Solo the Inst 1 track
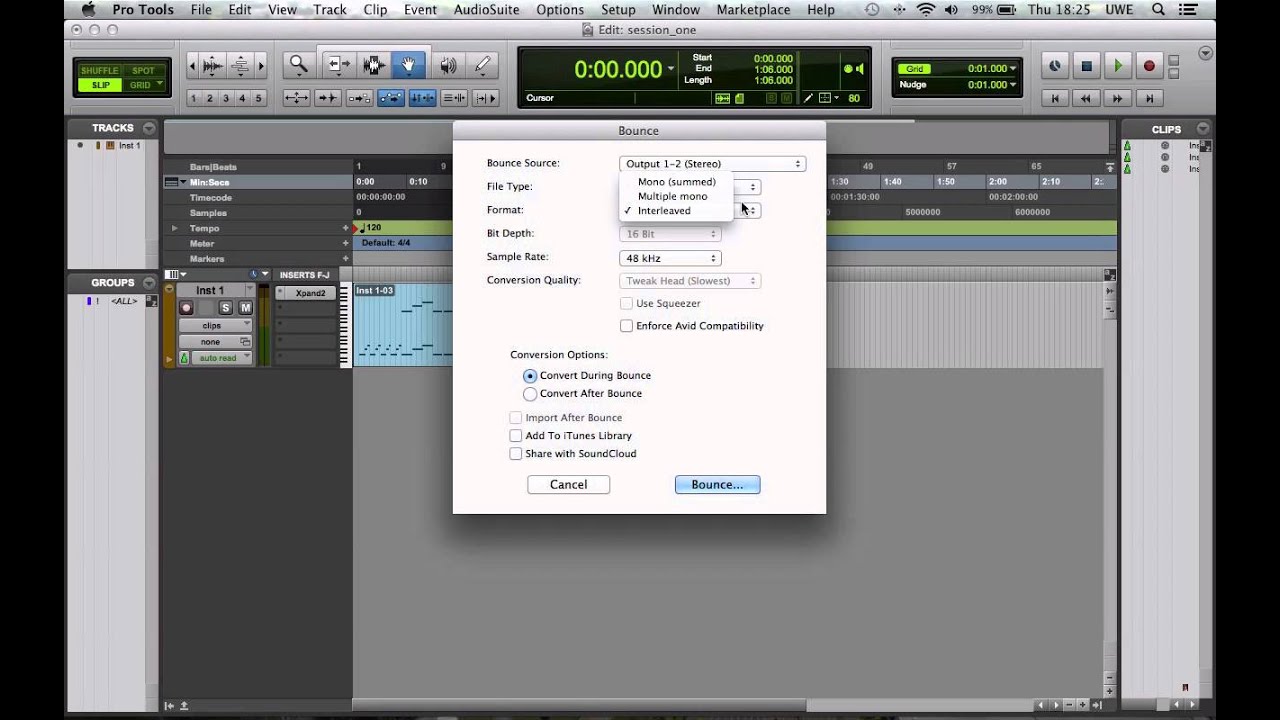The width and height of the screenshot is (1280, 720). coord(226,308)
